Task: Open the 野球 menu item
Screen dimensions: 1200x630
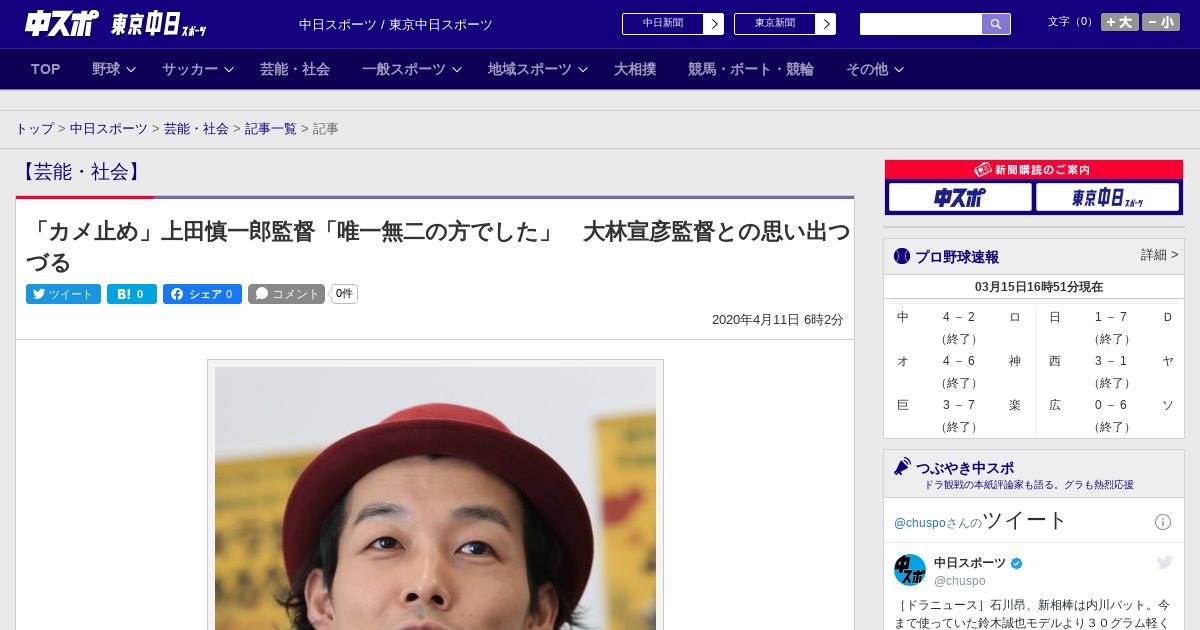Action: coord(106,69)
